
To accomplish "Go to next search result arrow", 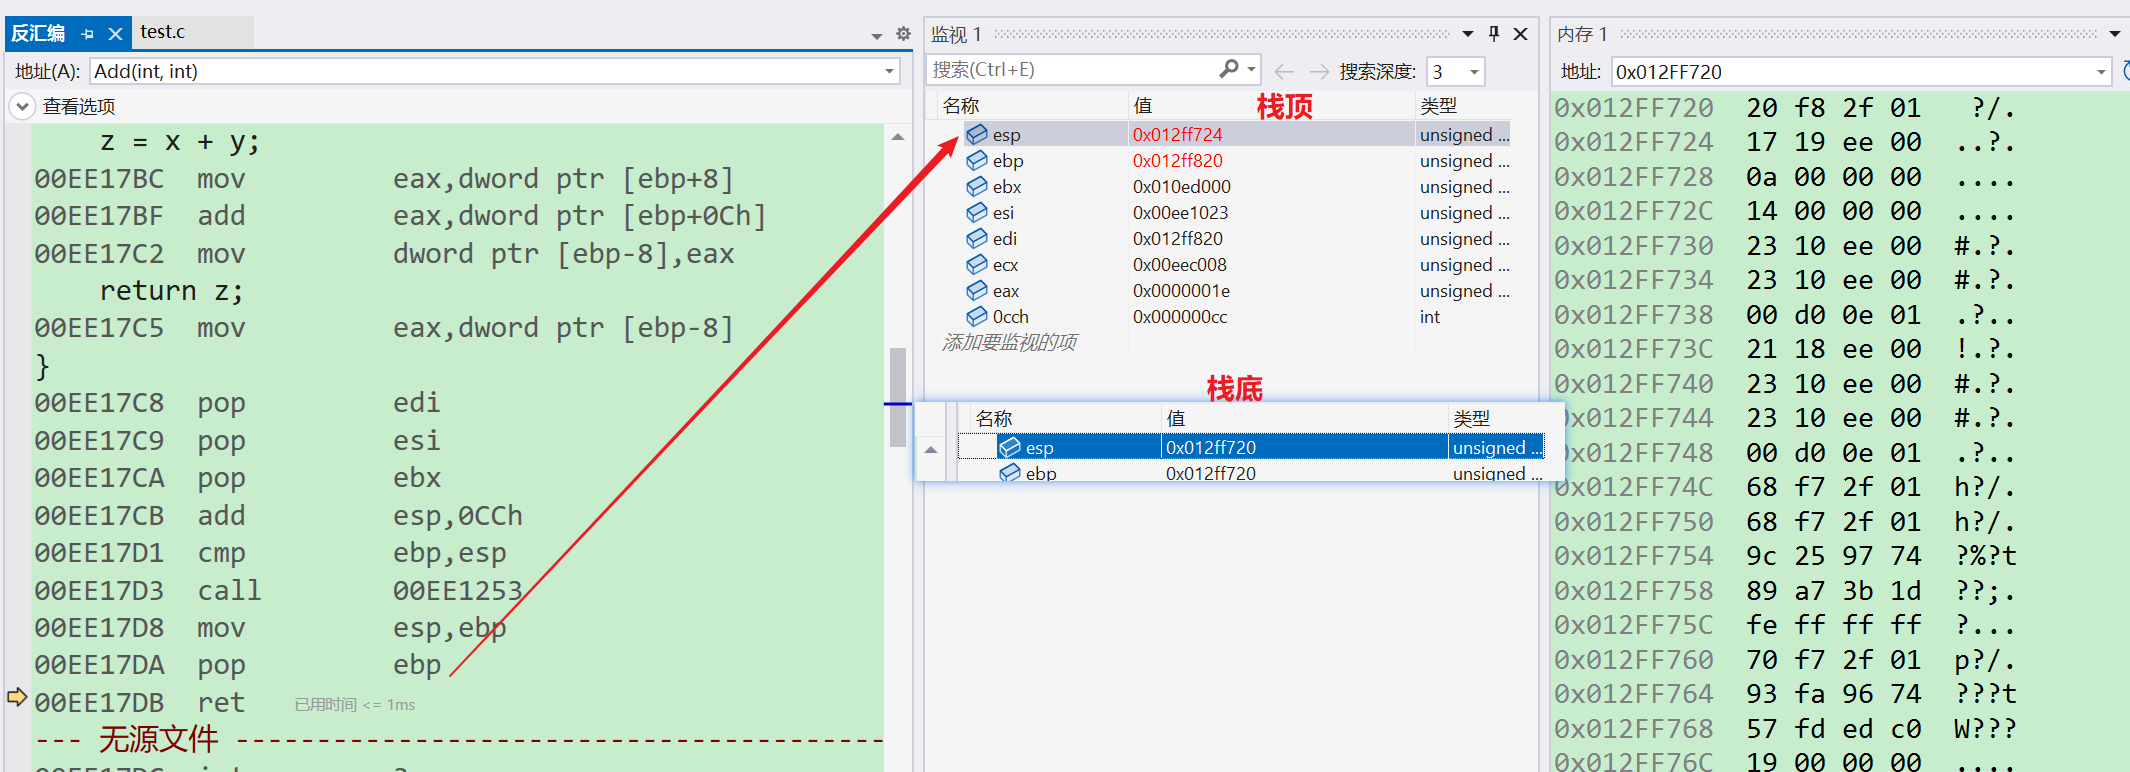I will click(1319, 71).
